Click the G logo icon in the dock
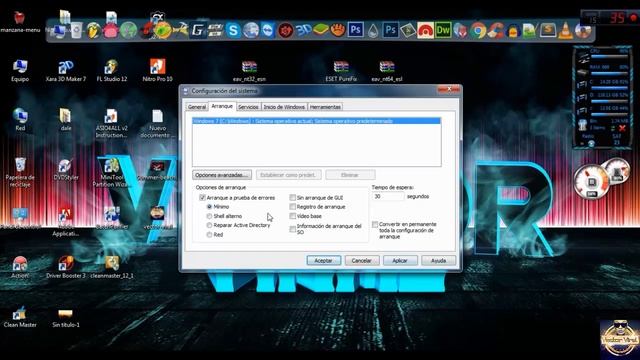Image resolution: width=640 pixels, height=360 pixels. pyautogui.click(x=198, y=30)
